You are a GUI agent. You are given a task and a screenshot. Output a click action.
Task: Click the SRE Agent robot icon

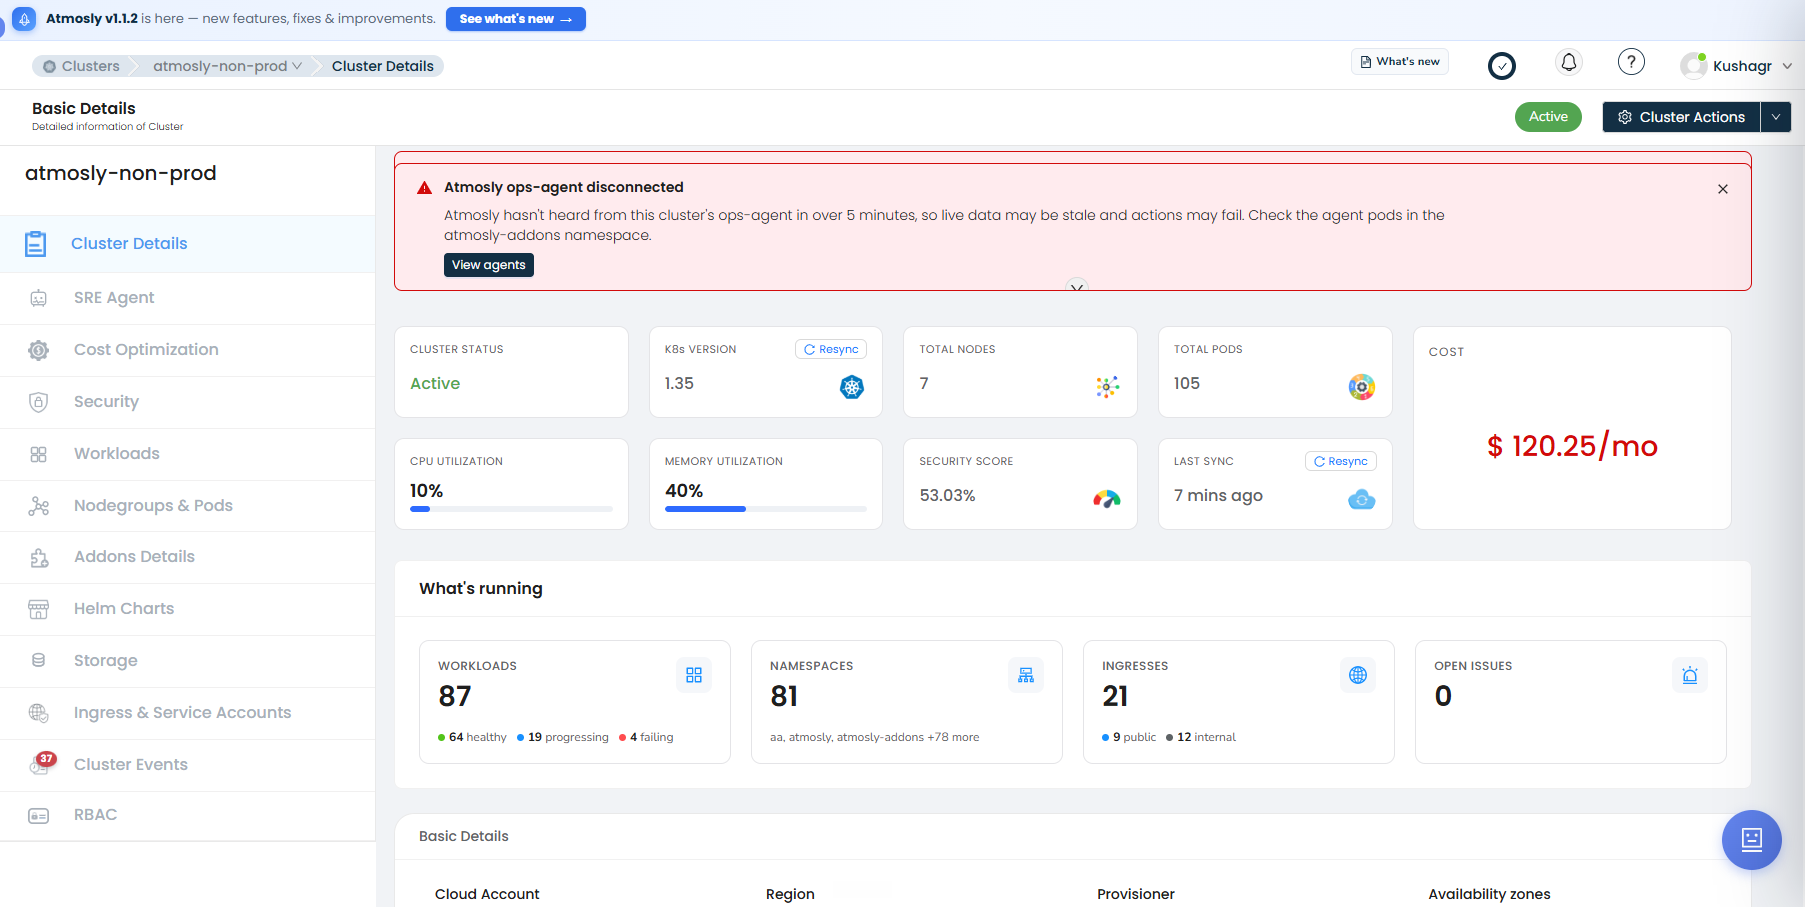click(39, 298)
